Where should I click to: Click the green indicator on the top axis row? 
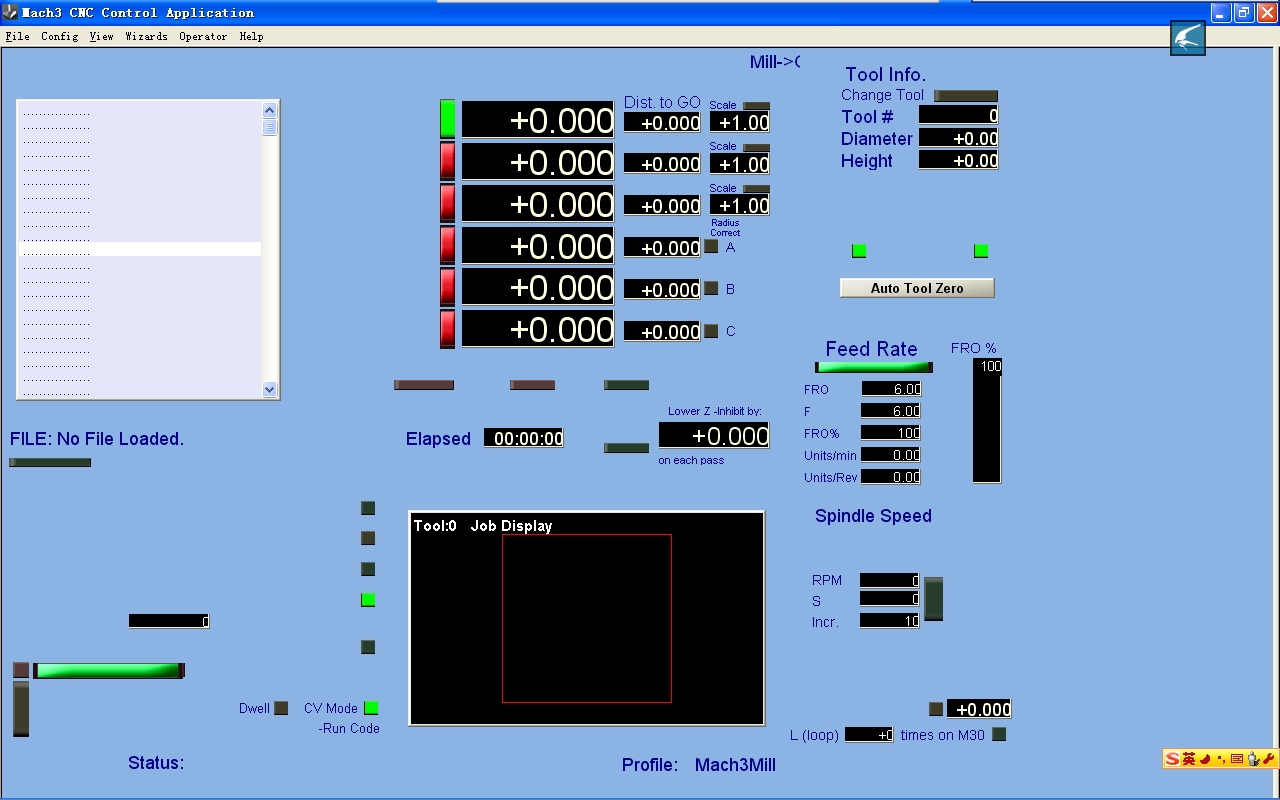click(x=448, y=119)
